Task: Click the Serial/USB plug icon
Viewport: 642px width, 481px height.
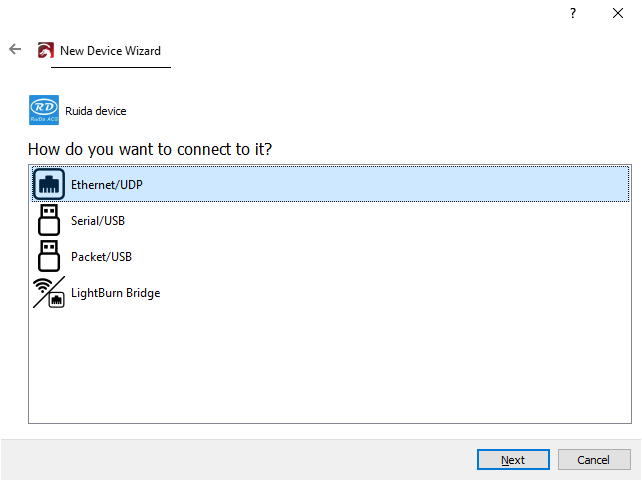Action: click(x=49, y=220)
